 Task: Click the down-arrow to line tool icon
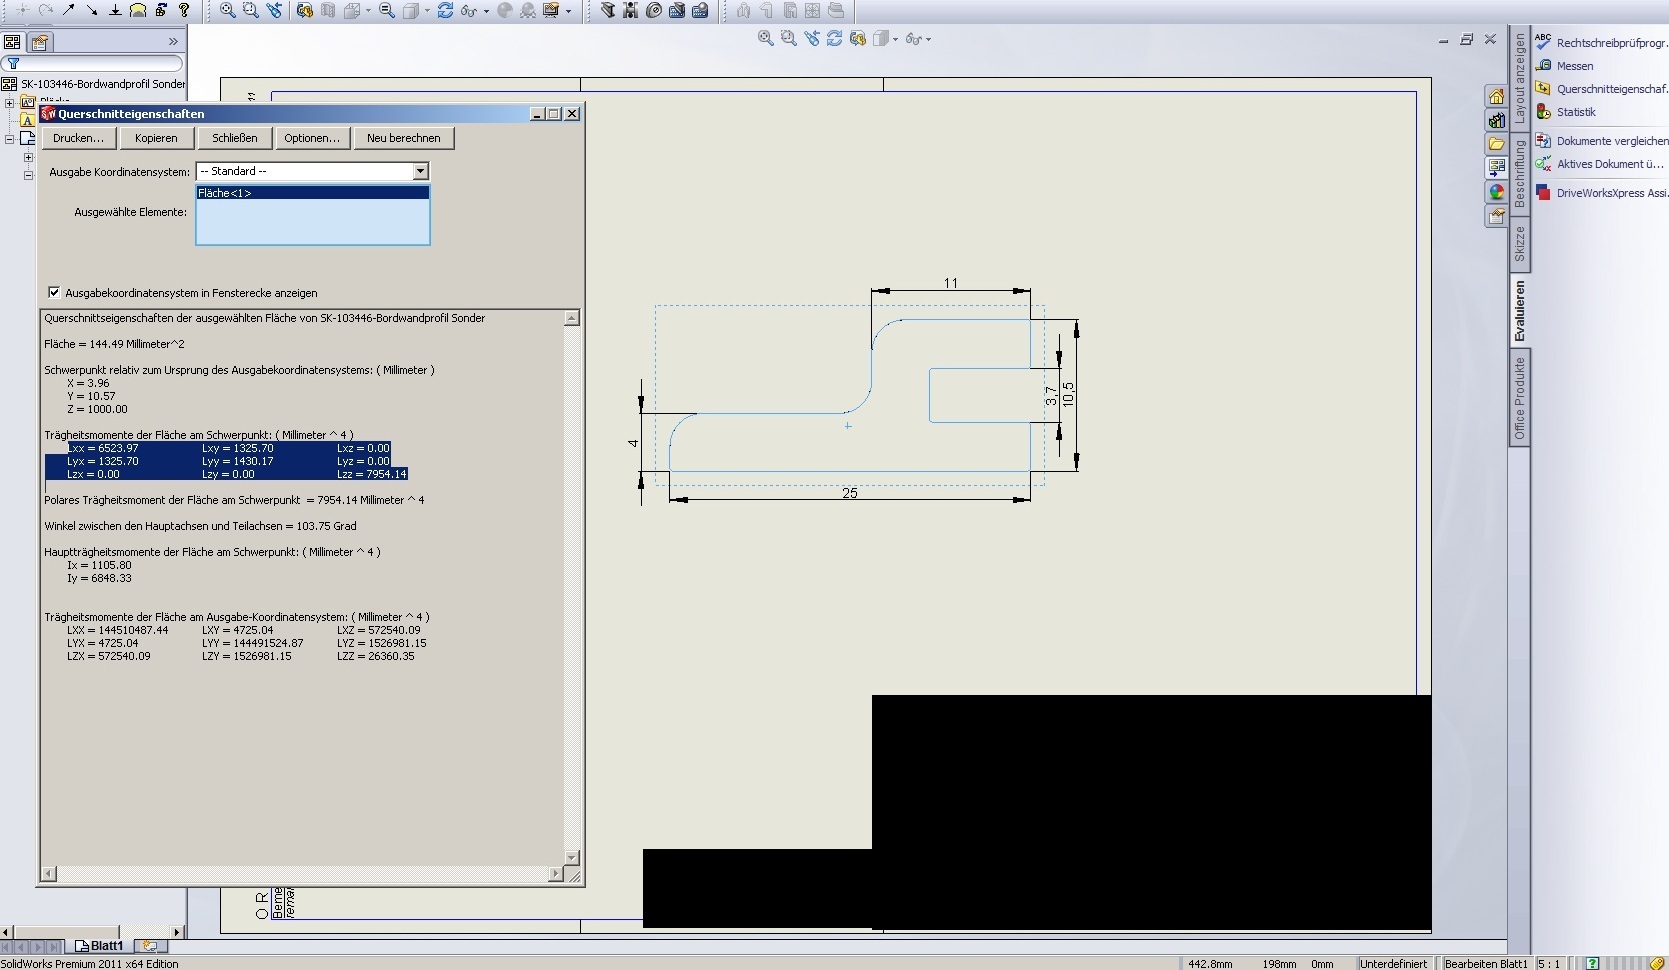[x=115, y=10]
